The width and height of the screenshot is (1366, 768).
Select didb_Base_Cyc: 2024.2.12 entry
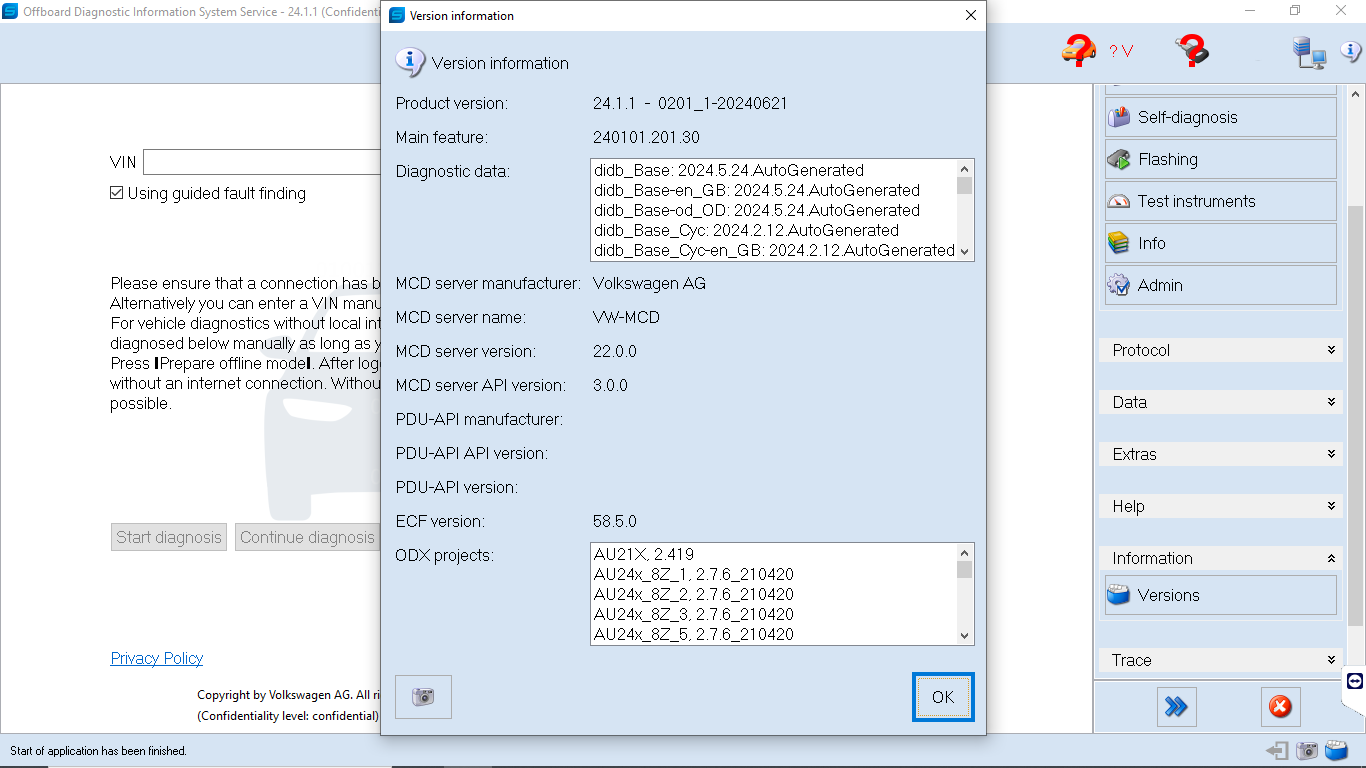pyautogui.click(x=746, y=230)
